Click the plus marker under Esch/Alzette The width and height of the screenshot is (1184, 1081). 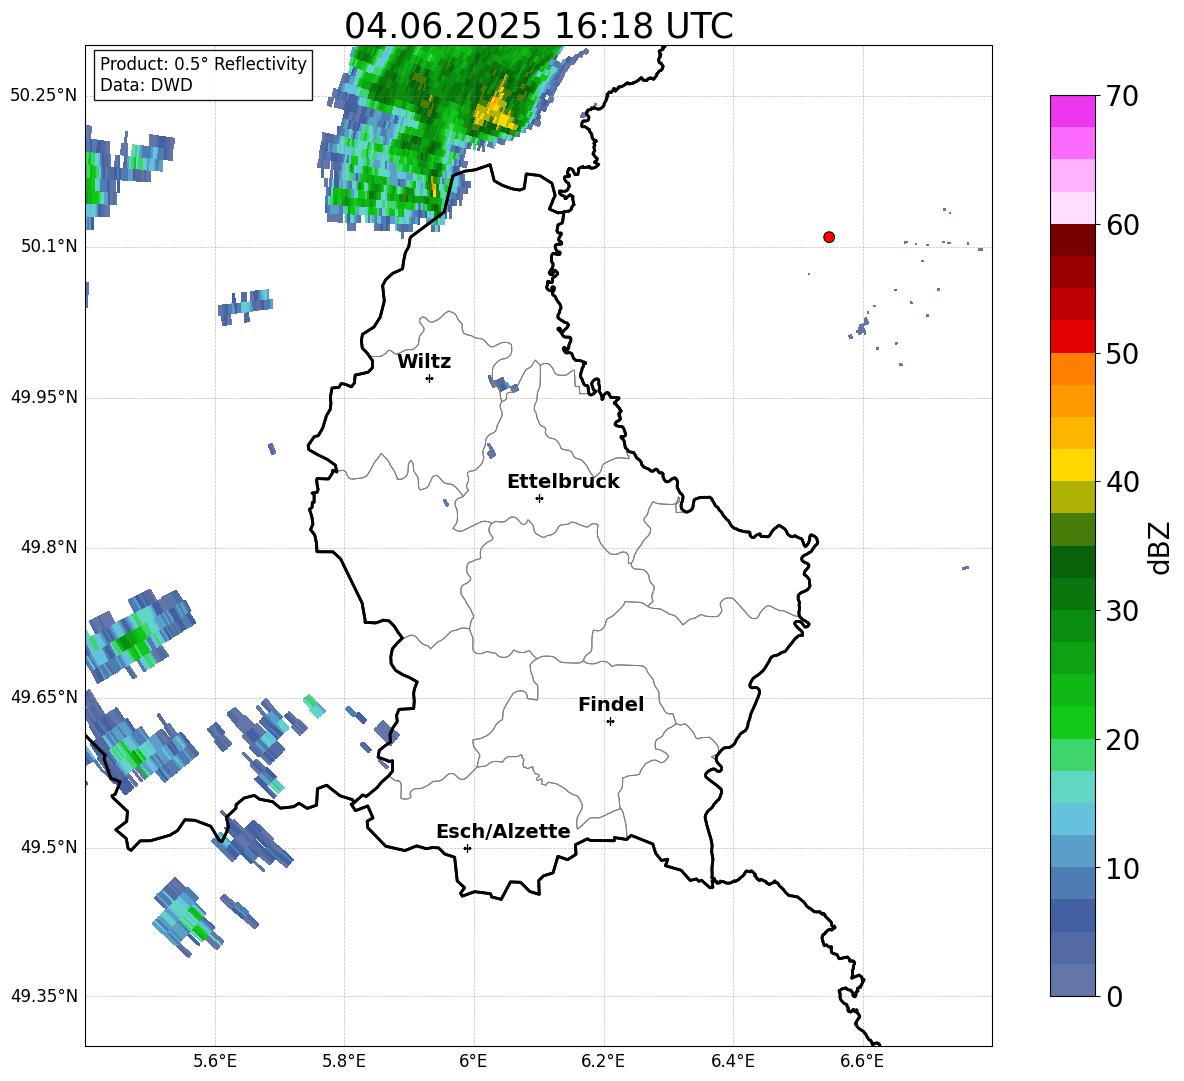click(x=467, y=848)
